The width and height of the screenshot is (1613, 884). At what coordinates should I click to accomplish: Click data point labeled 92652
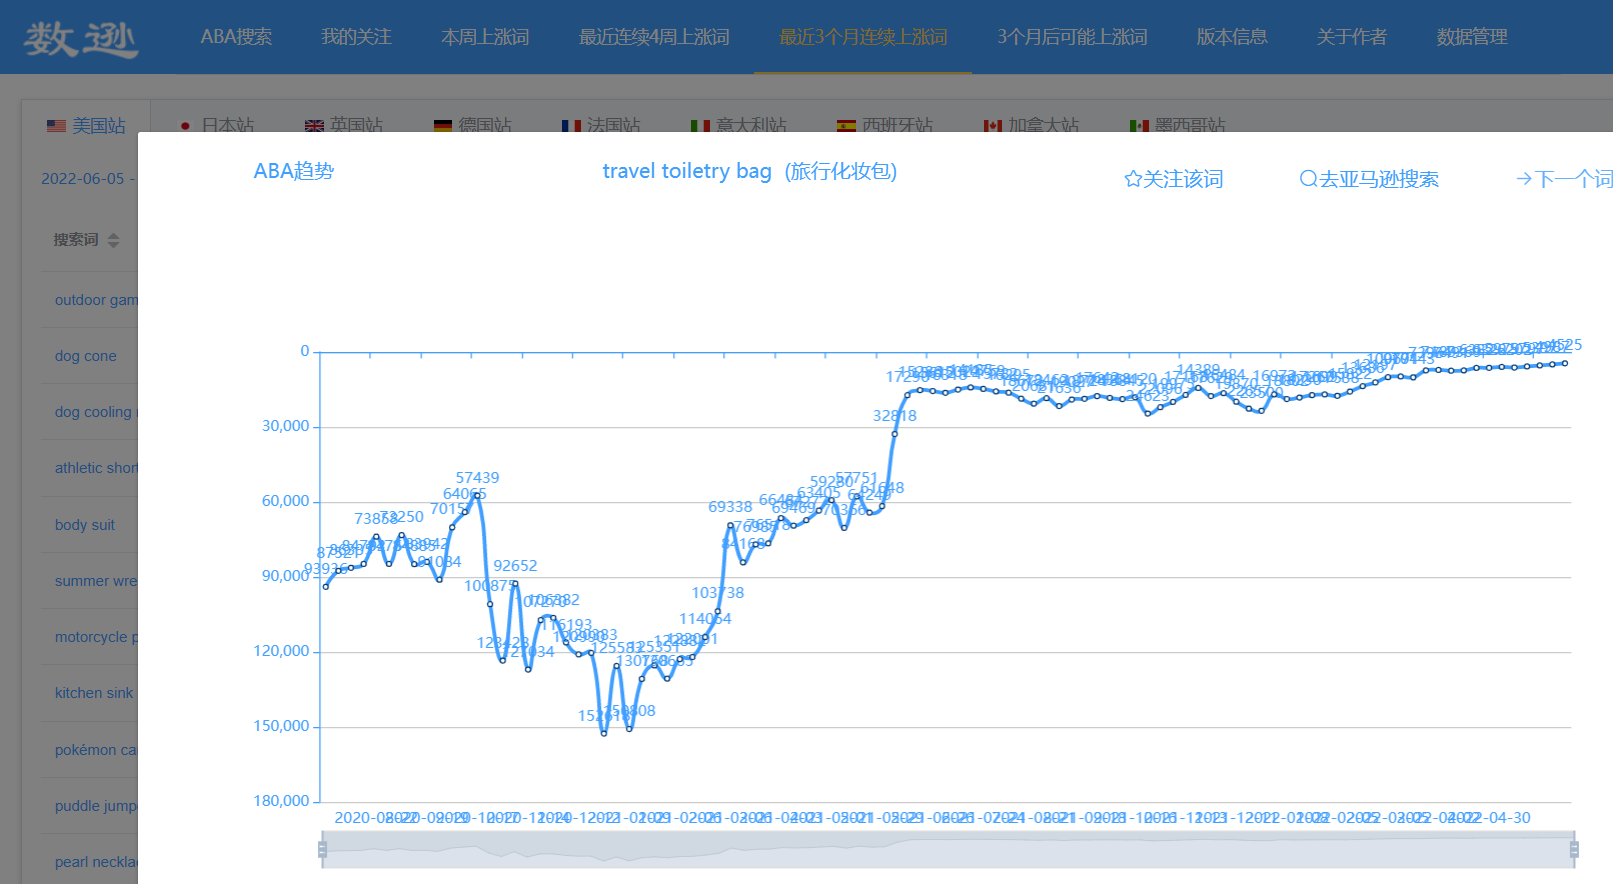515,584
